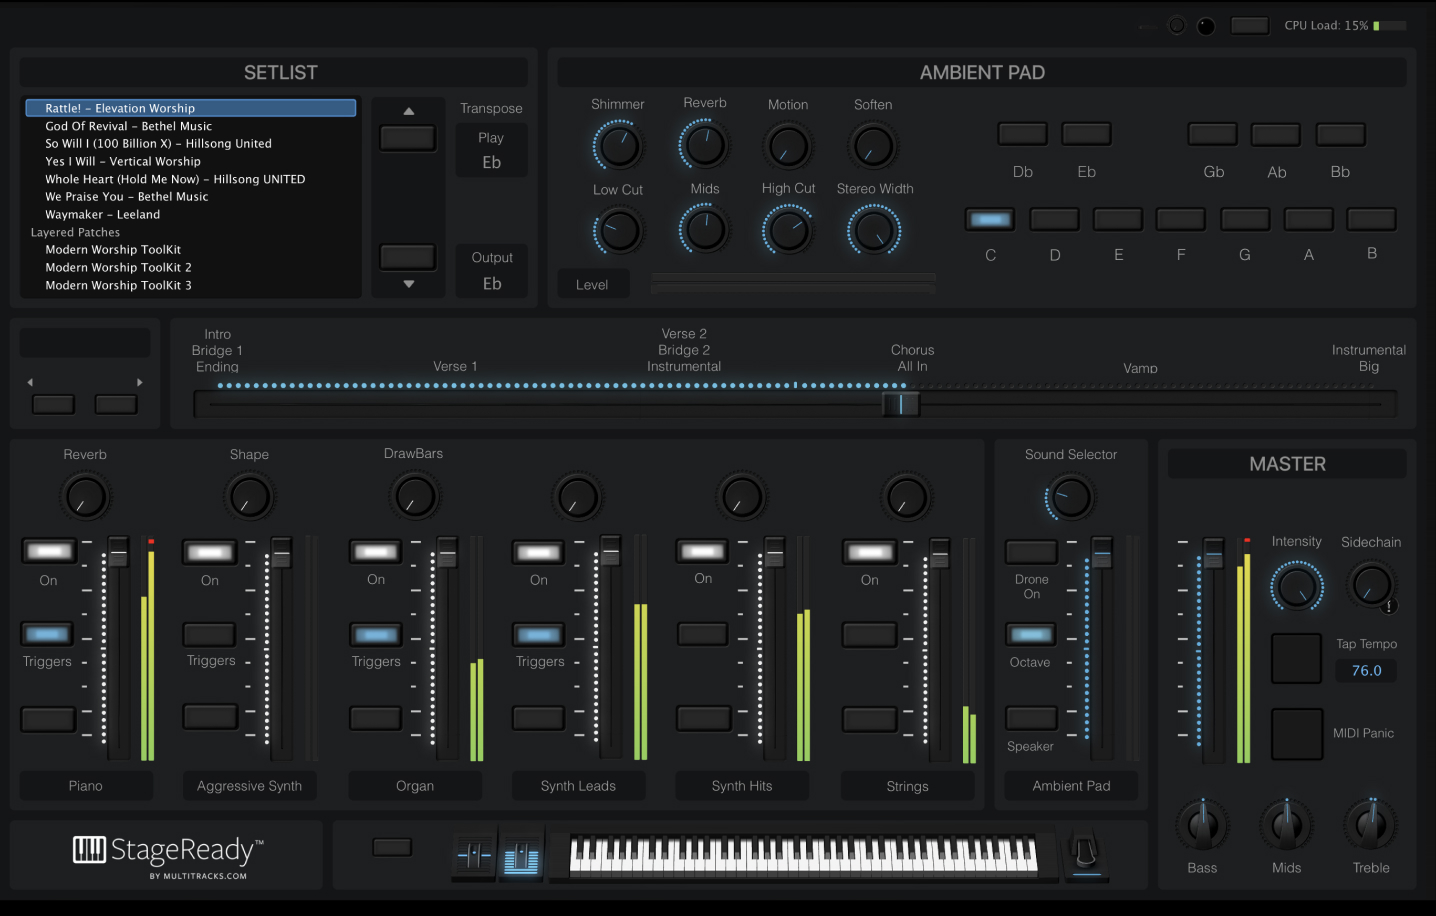Click the MIDI Panic button

pyautogui.click(x=1297, y=733)
